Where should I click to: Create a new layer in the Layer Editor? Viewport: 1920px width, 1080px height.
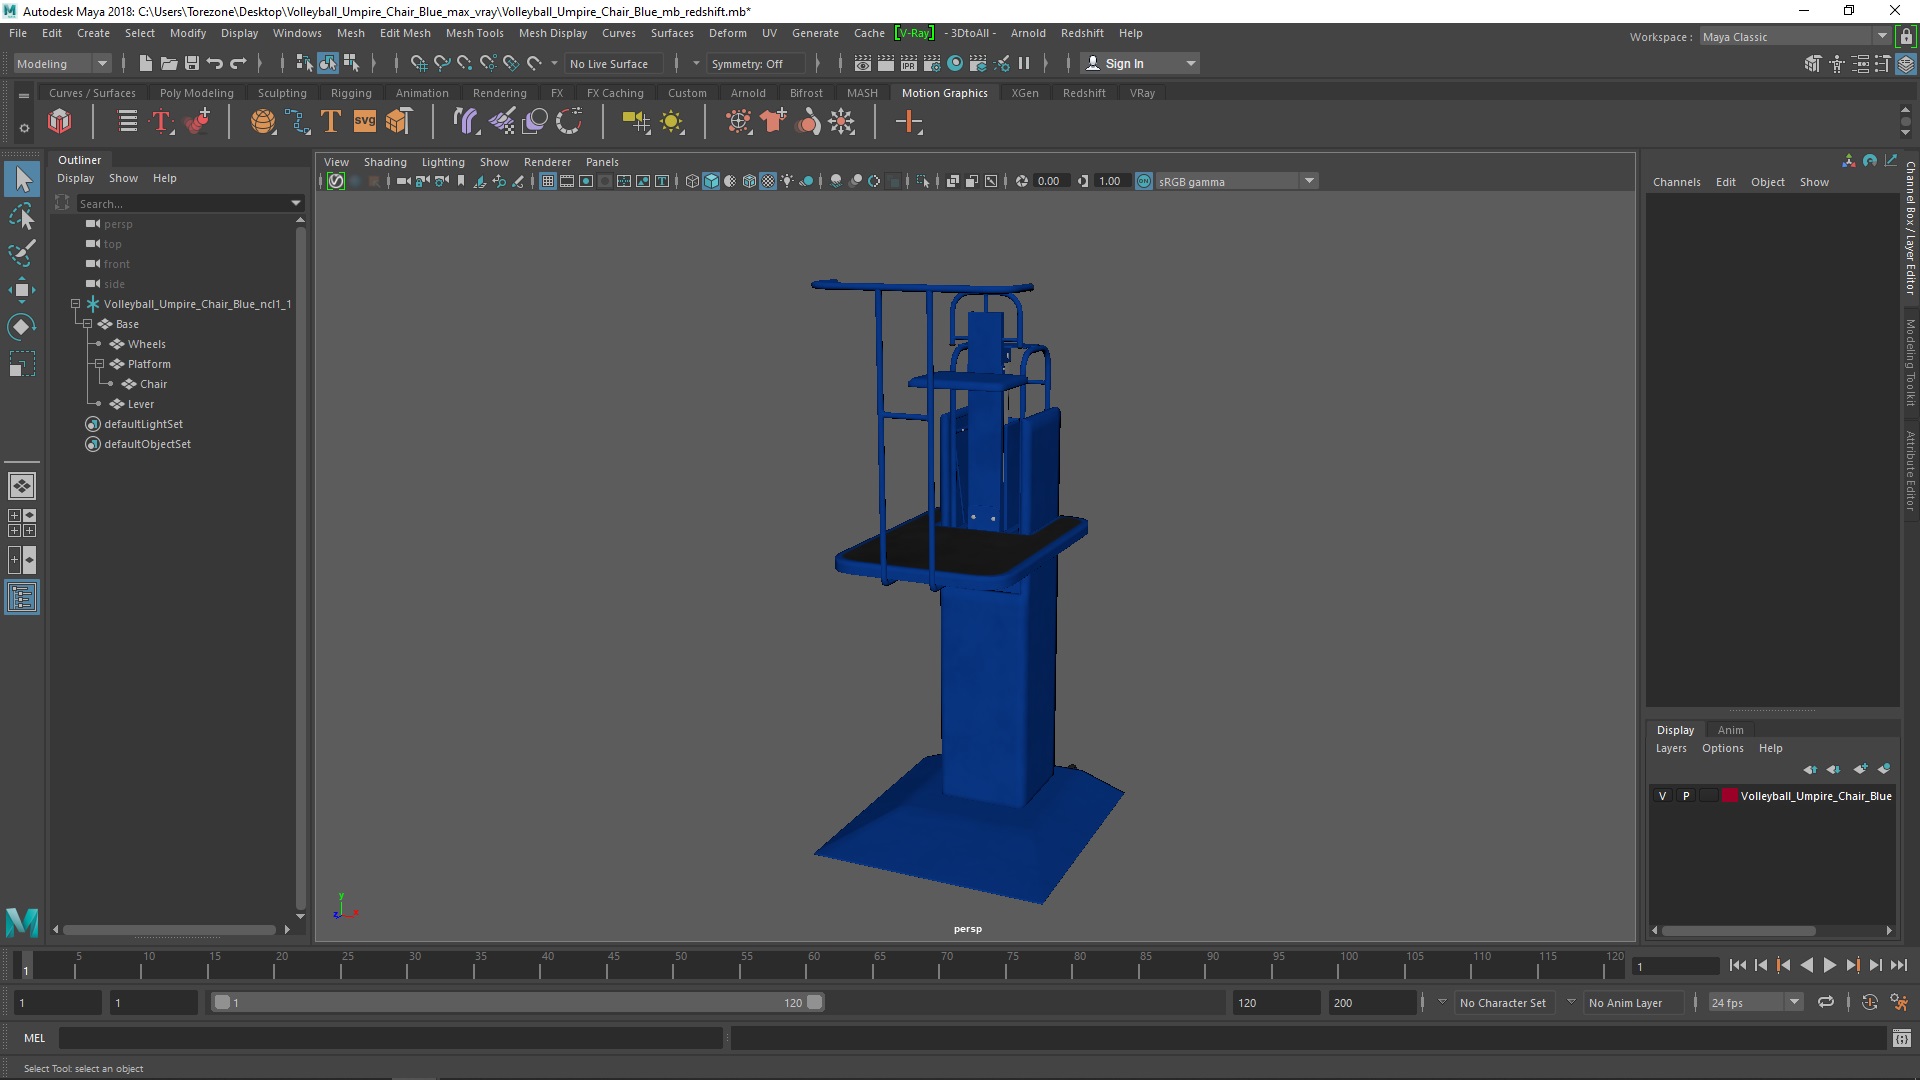(1860, 769)
